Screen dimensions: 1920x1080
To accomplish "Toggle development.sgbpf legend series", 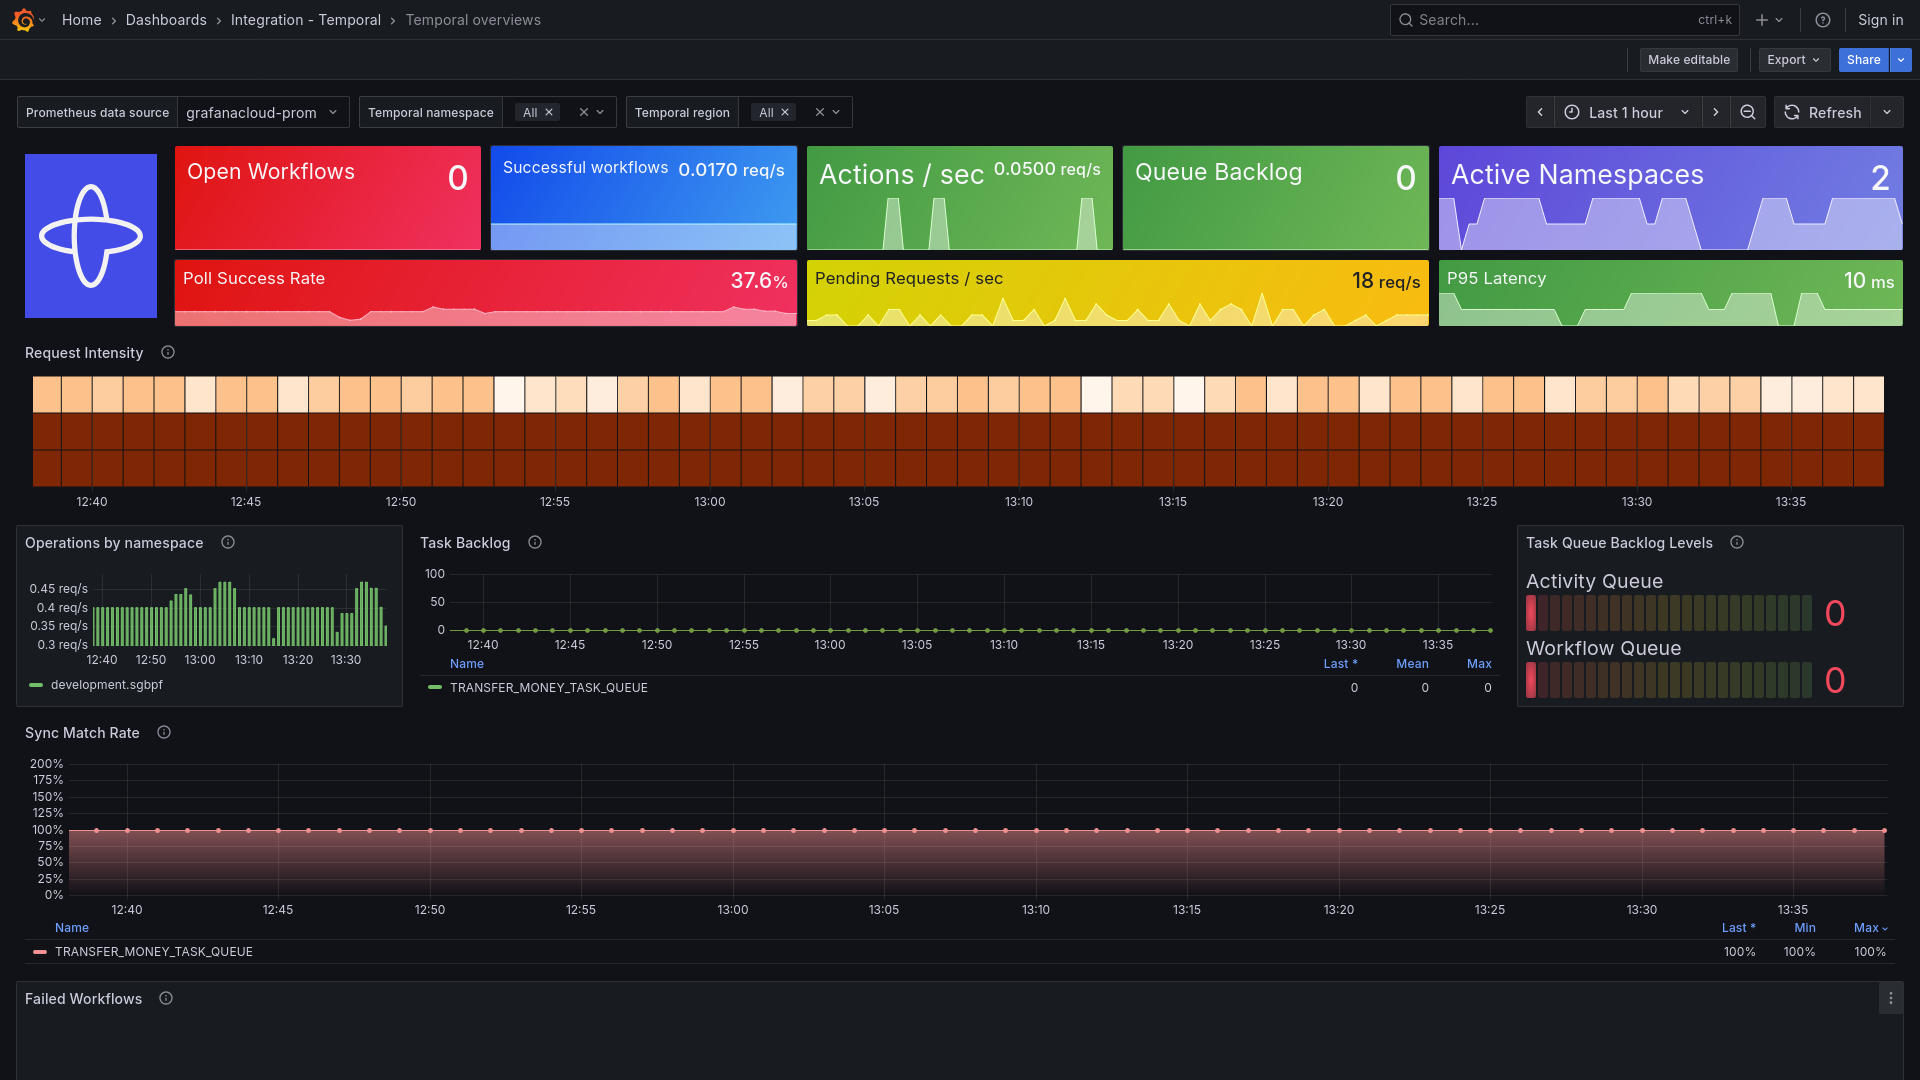I will [x=106, y=685].
